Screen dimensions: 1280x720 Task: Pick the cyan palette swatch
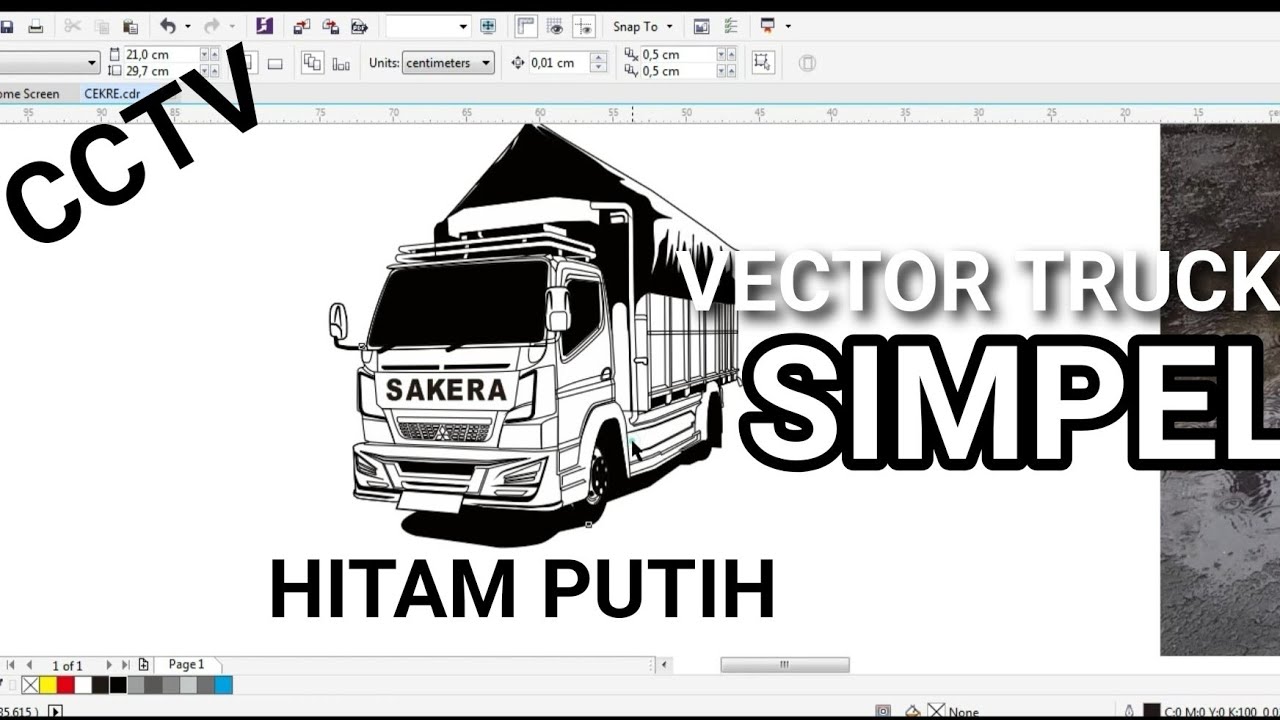pos(223,685)
